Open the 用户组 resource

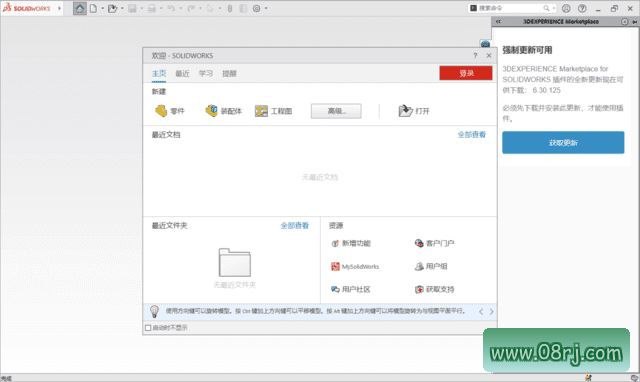[x=431, y=267]
